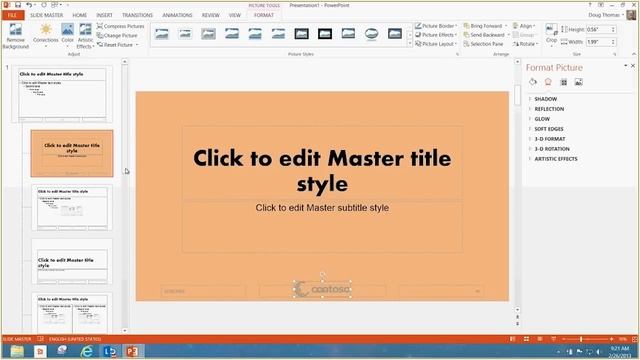Open Picture Effects dropdown
This screenshot has height=360, width=640.
[x=436, y=35]
